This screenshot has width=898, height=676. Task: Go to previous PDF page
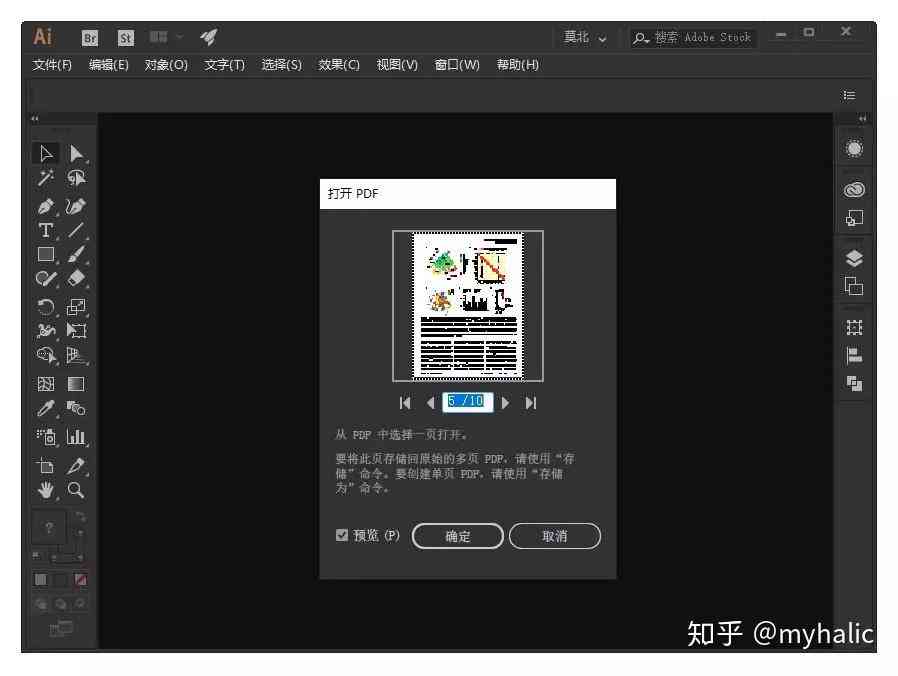click(x=431, y=403)
